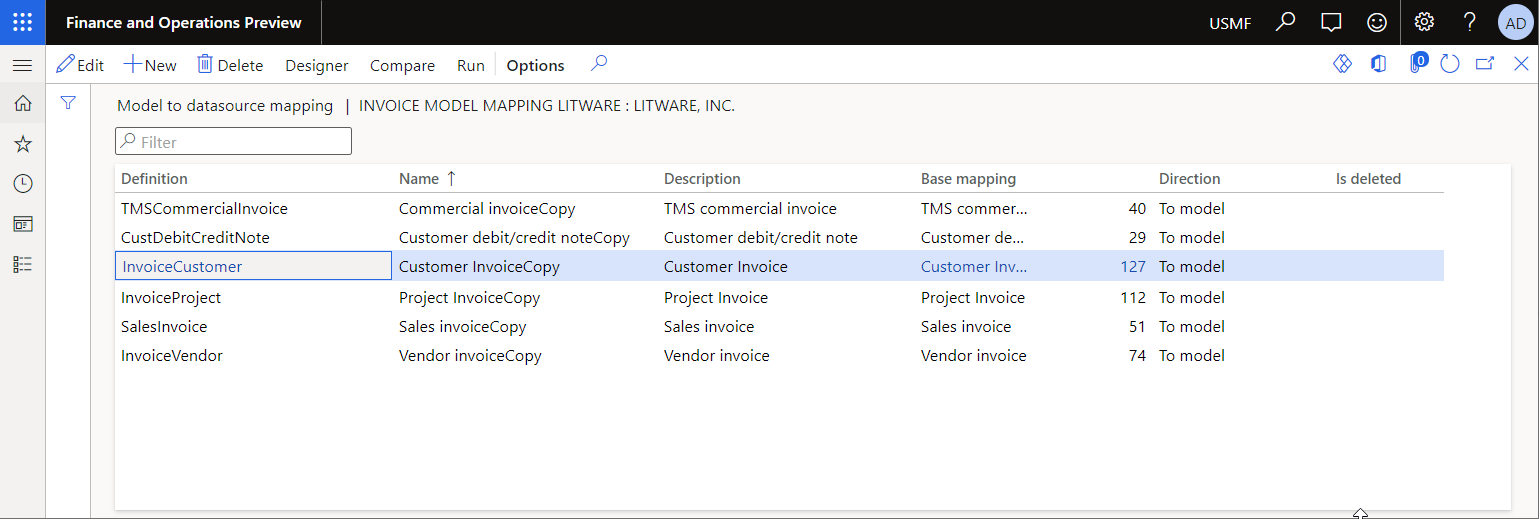
Task: Close the mapping page X icon
Action: pos(1521,64)
